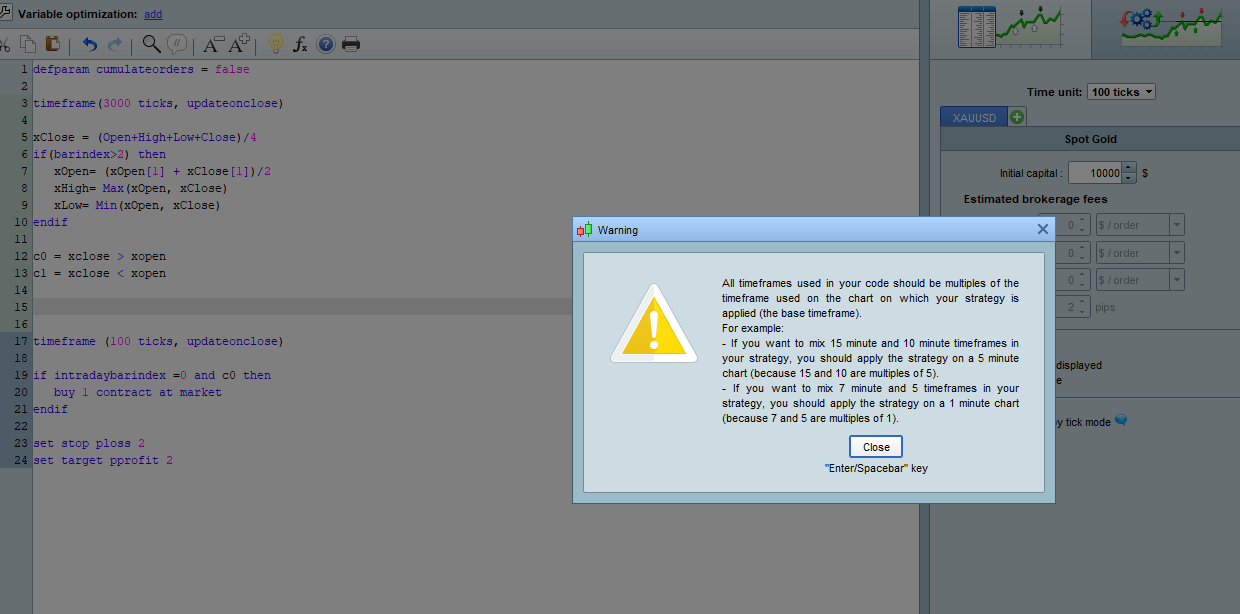The image size is (1240, 614).
Task: Open the function library (fx) icon
Action: click(300, 44)
